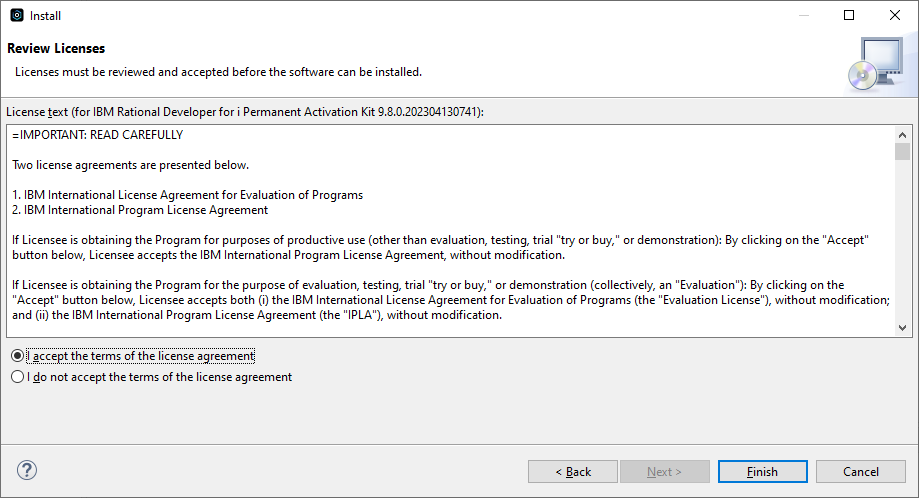Cancel the installation wizard
This screenshot has height=498, width=919.
[x=860, y=472]
